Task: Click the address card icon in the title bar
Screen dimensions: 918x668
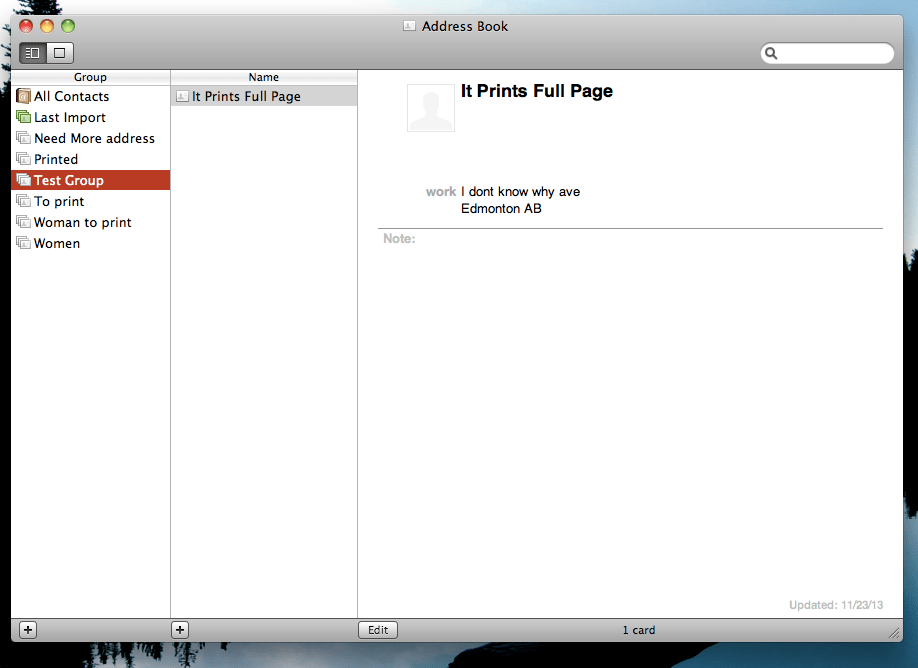Action: (x=408, y=26)
